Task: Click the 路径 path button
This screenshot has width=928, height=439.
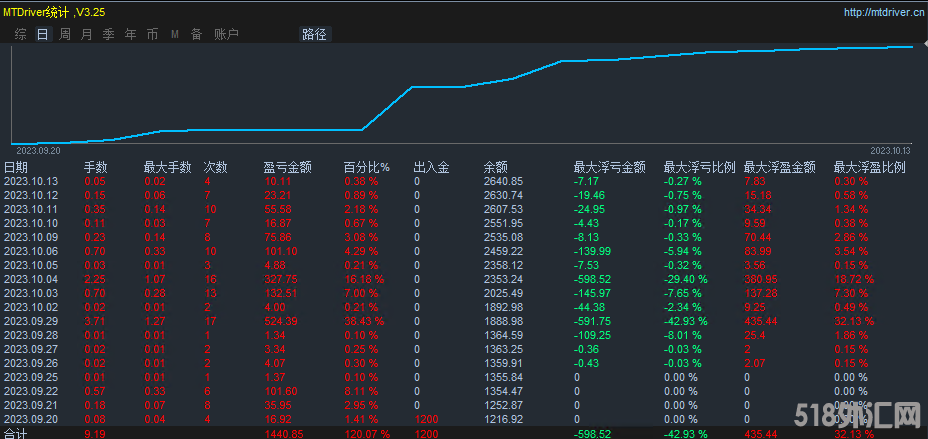Action: point(313,34)
